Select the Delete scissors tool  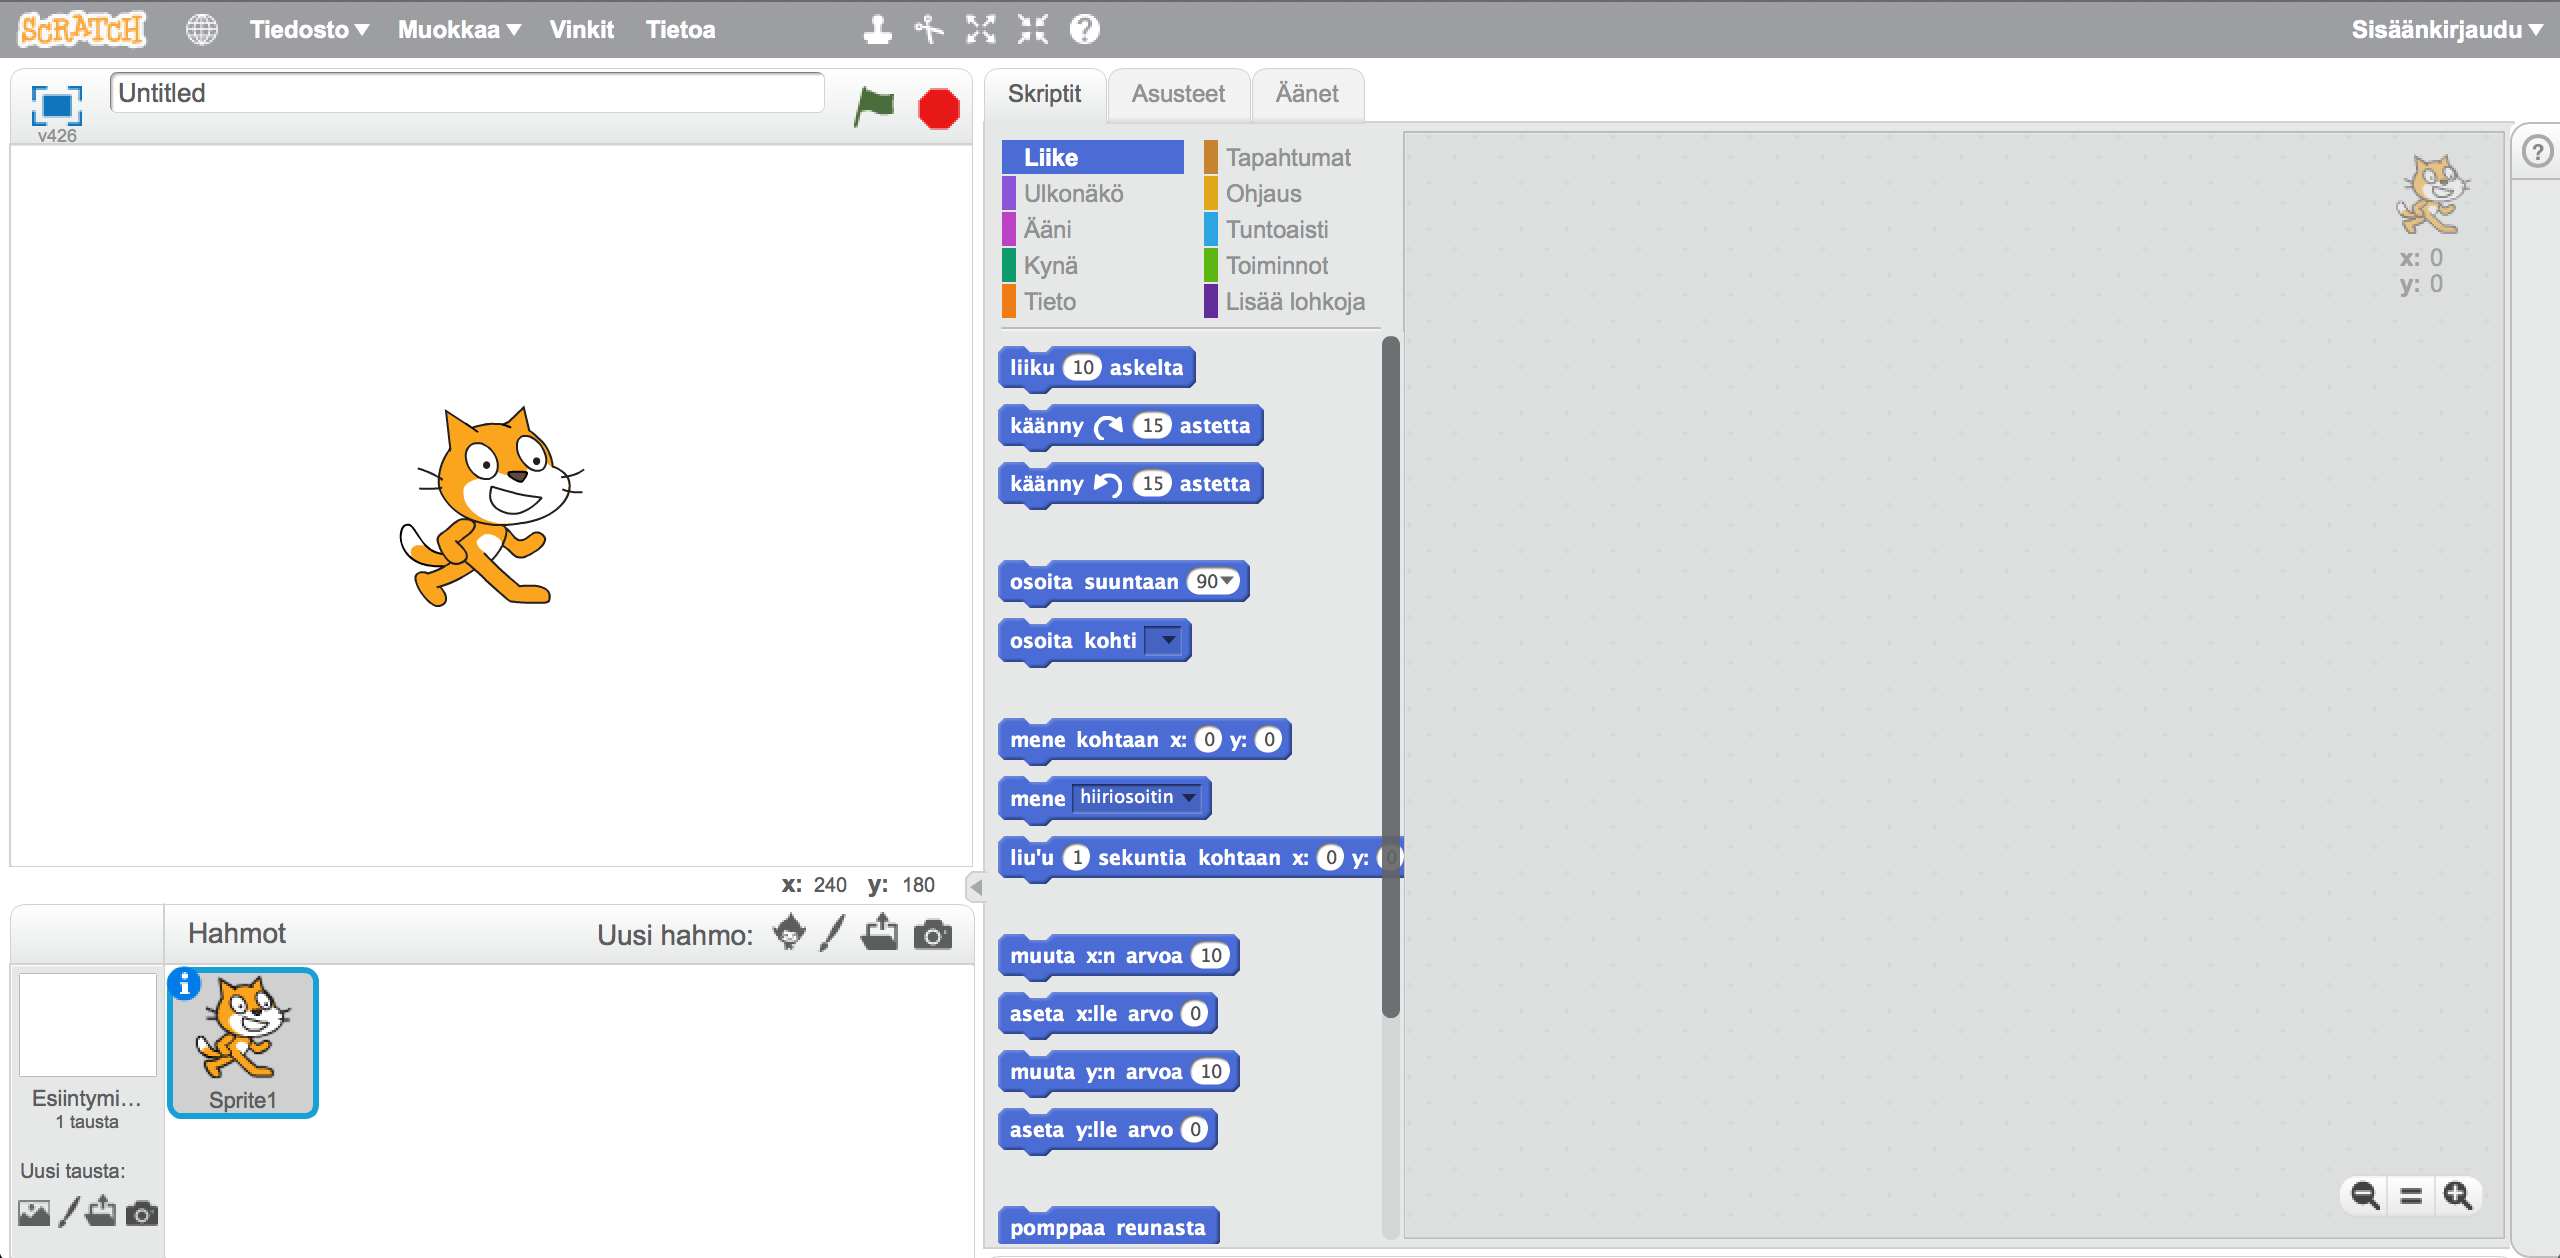(929, 29)
